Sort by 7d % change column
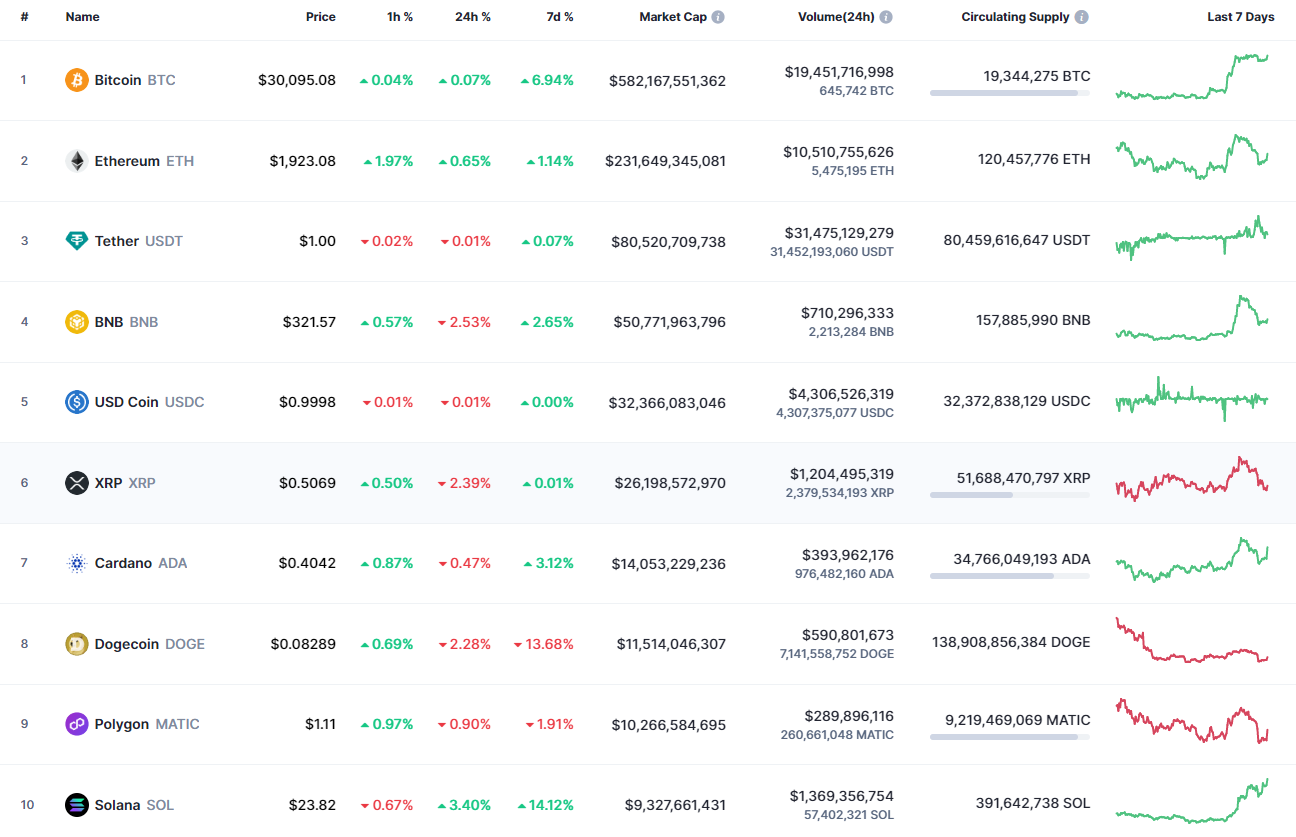This screenshot has height=837, width=1296. (560, 16)
